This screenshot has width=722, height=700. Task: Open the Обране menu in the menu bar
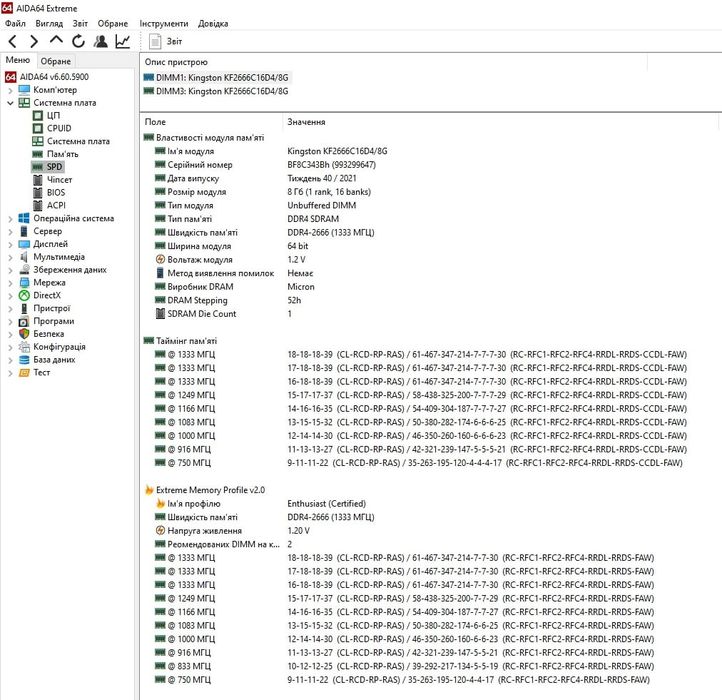tap(113, 23)
